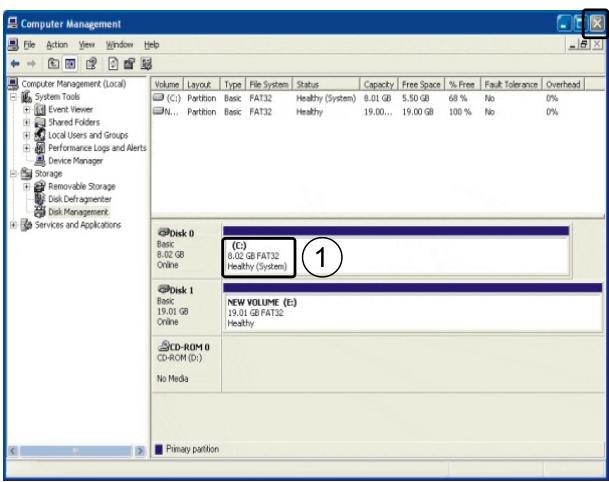Click the Help toolbar icon with question mark
The width and height of the screenshot is (609, 482).
coord(91,63)
